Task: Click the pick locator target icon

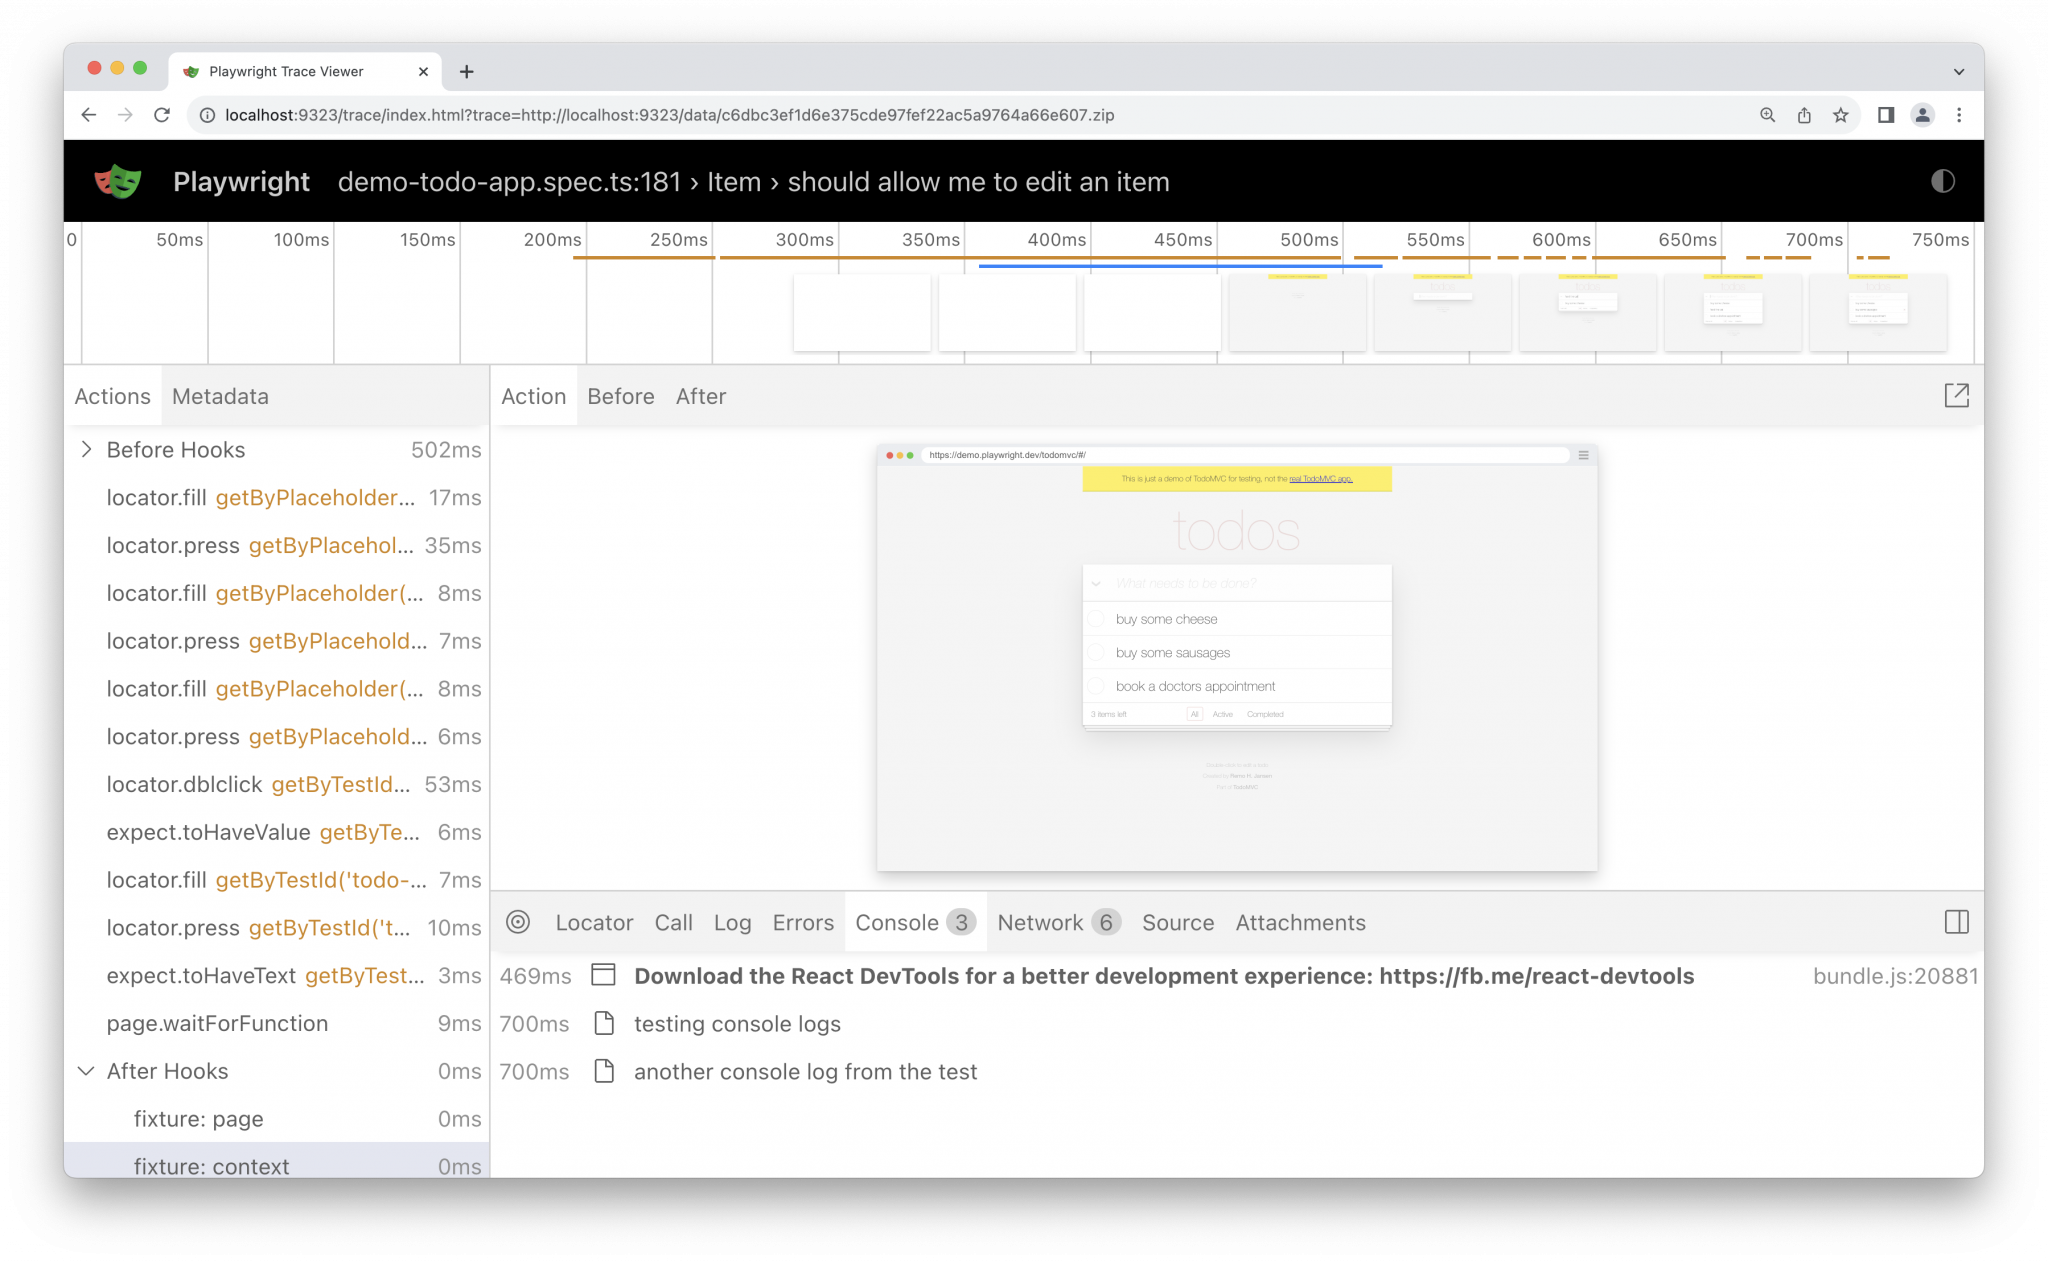Action: pos(518,922)
